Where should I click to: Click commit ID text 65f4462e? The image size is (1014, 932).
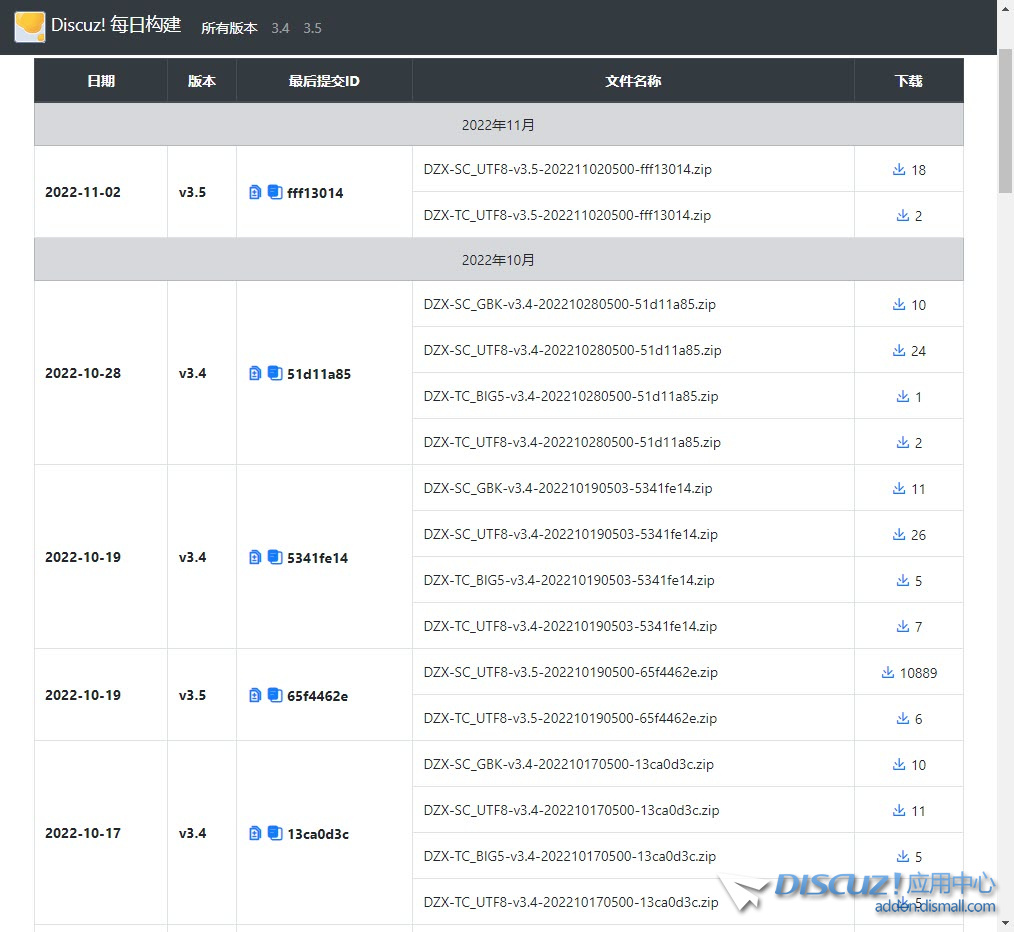click(x=318, y=696)
